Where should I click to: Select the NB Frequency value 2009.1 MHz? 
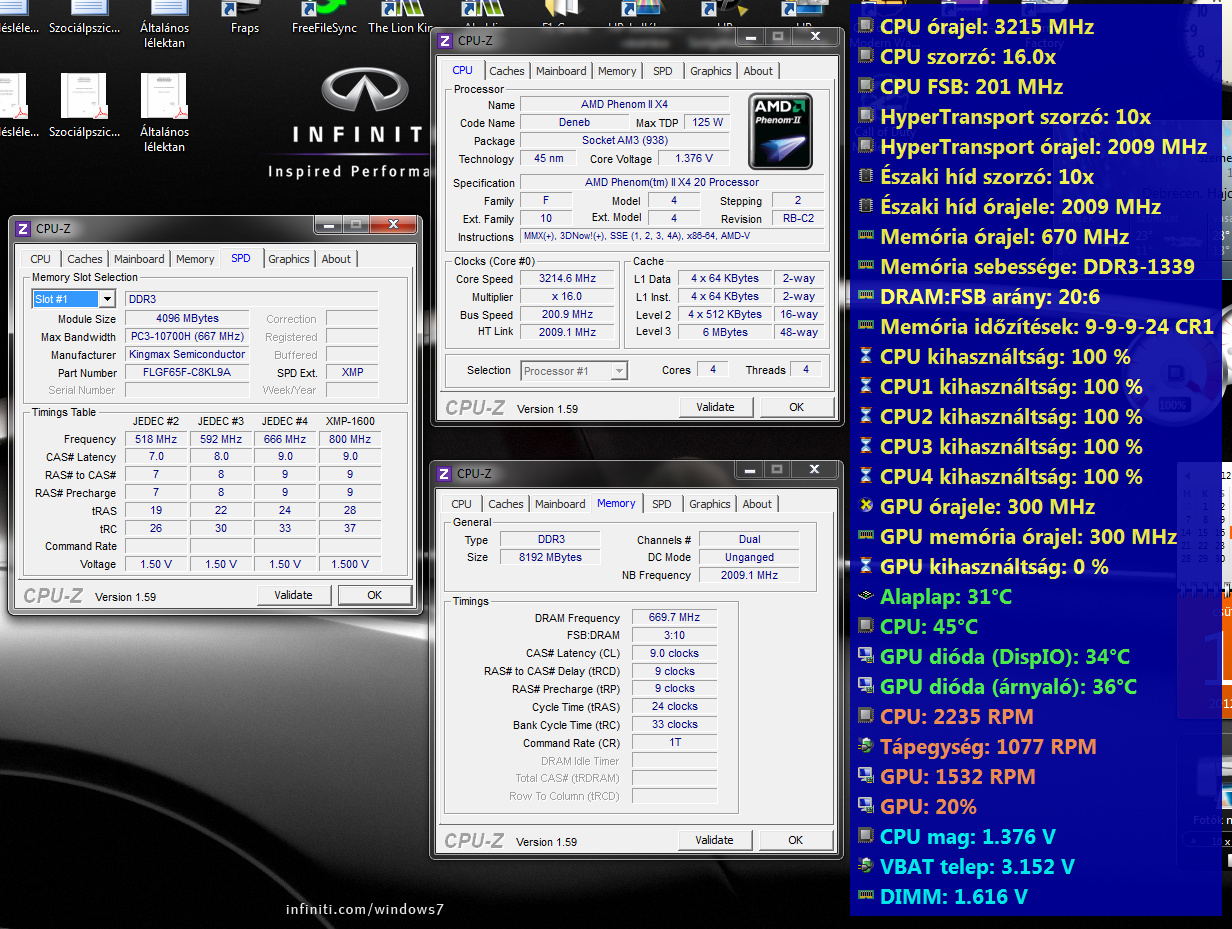pos(749,575)
